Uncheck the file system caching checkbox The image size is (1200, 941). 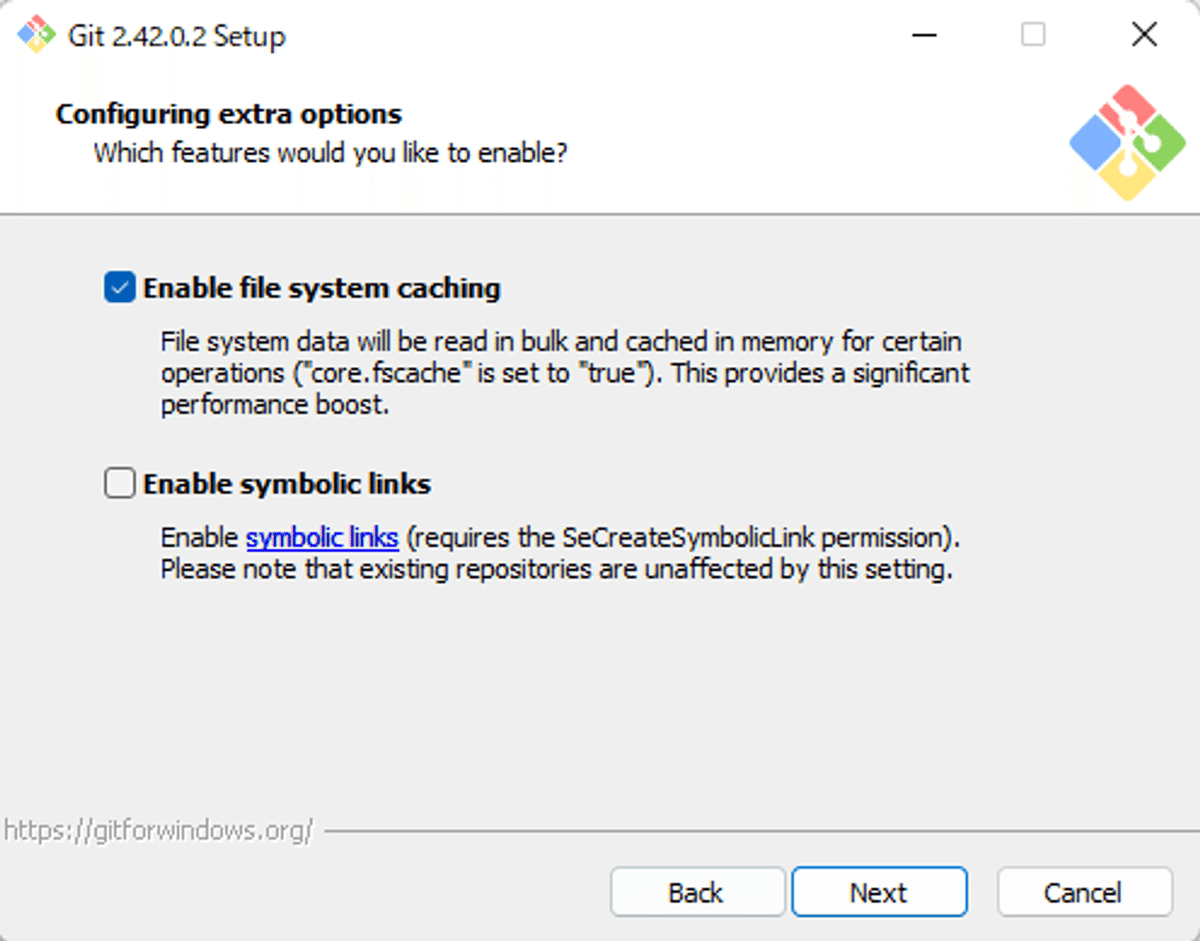tap(120, 289)
